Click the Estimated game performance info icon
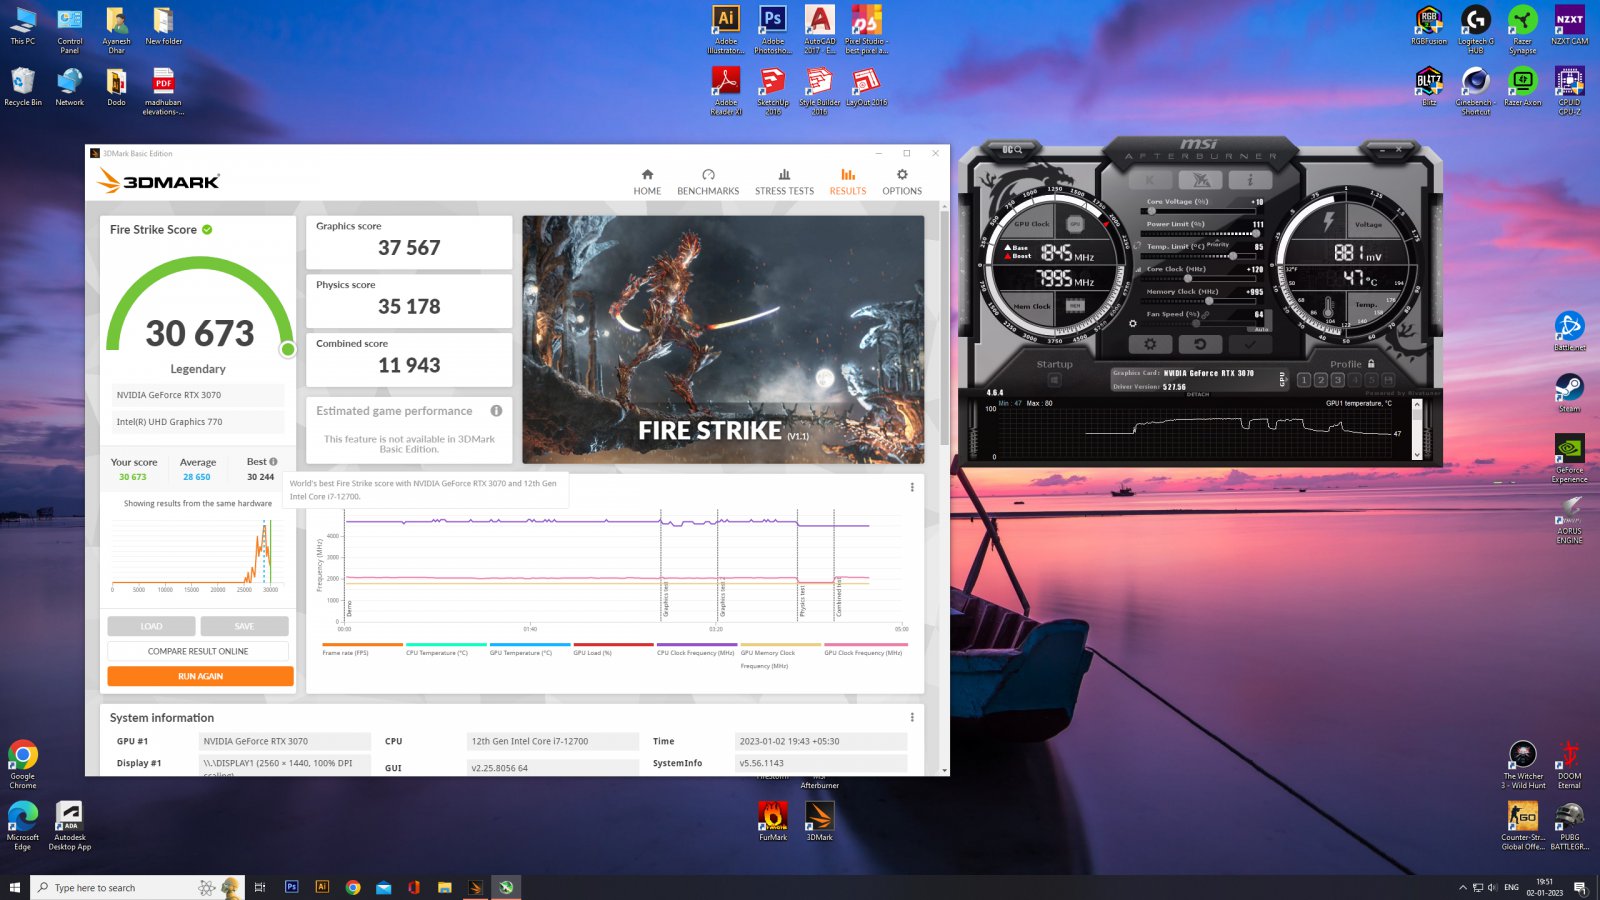 coord(496,411)
